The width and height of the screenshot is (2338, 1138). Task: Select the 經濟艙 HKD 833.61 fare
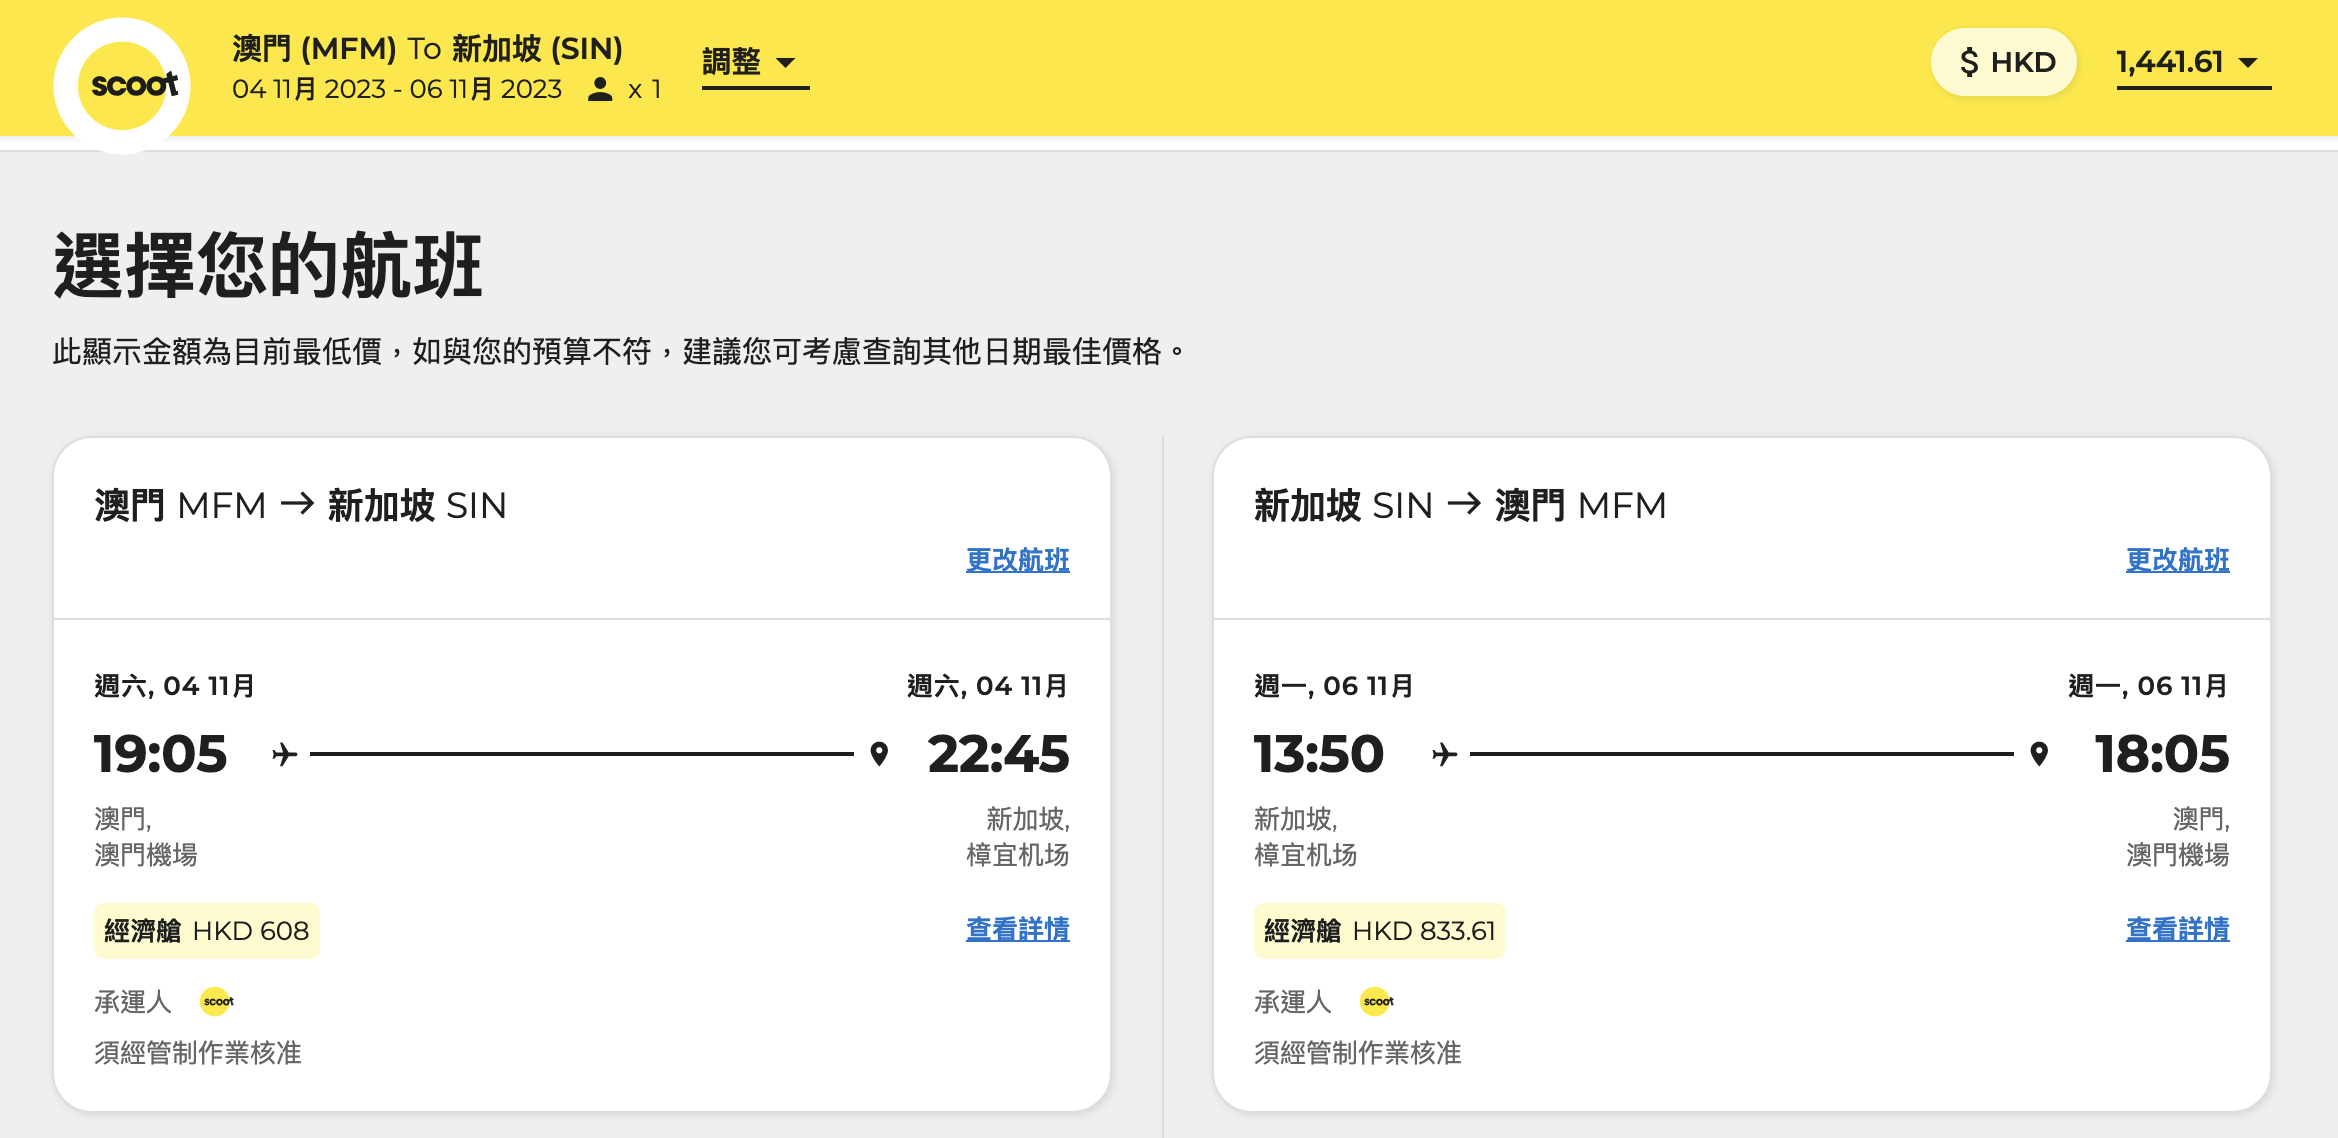(x=1379, y=930)
